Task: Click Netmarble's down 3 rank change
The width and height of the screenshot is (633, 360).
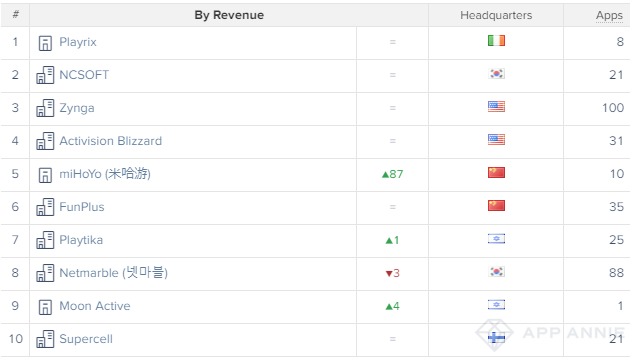Action: pos(392,273)
